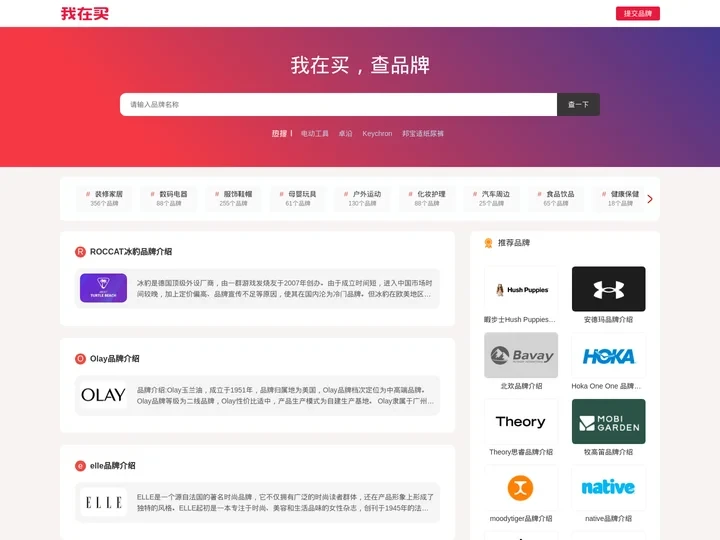Focus the brand name search field
This screenshot has width=720, height=540.
[338, 105]
